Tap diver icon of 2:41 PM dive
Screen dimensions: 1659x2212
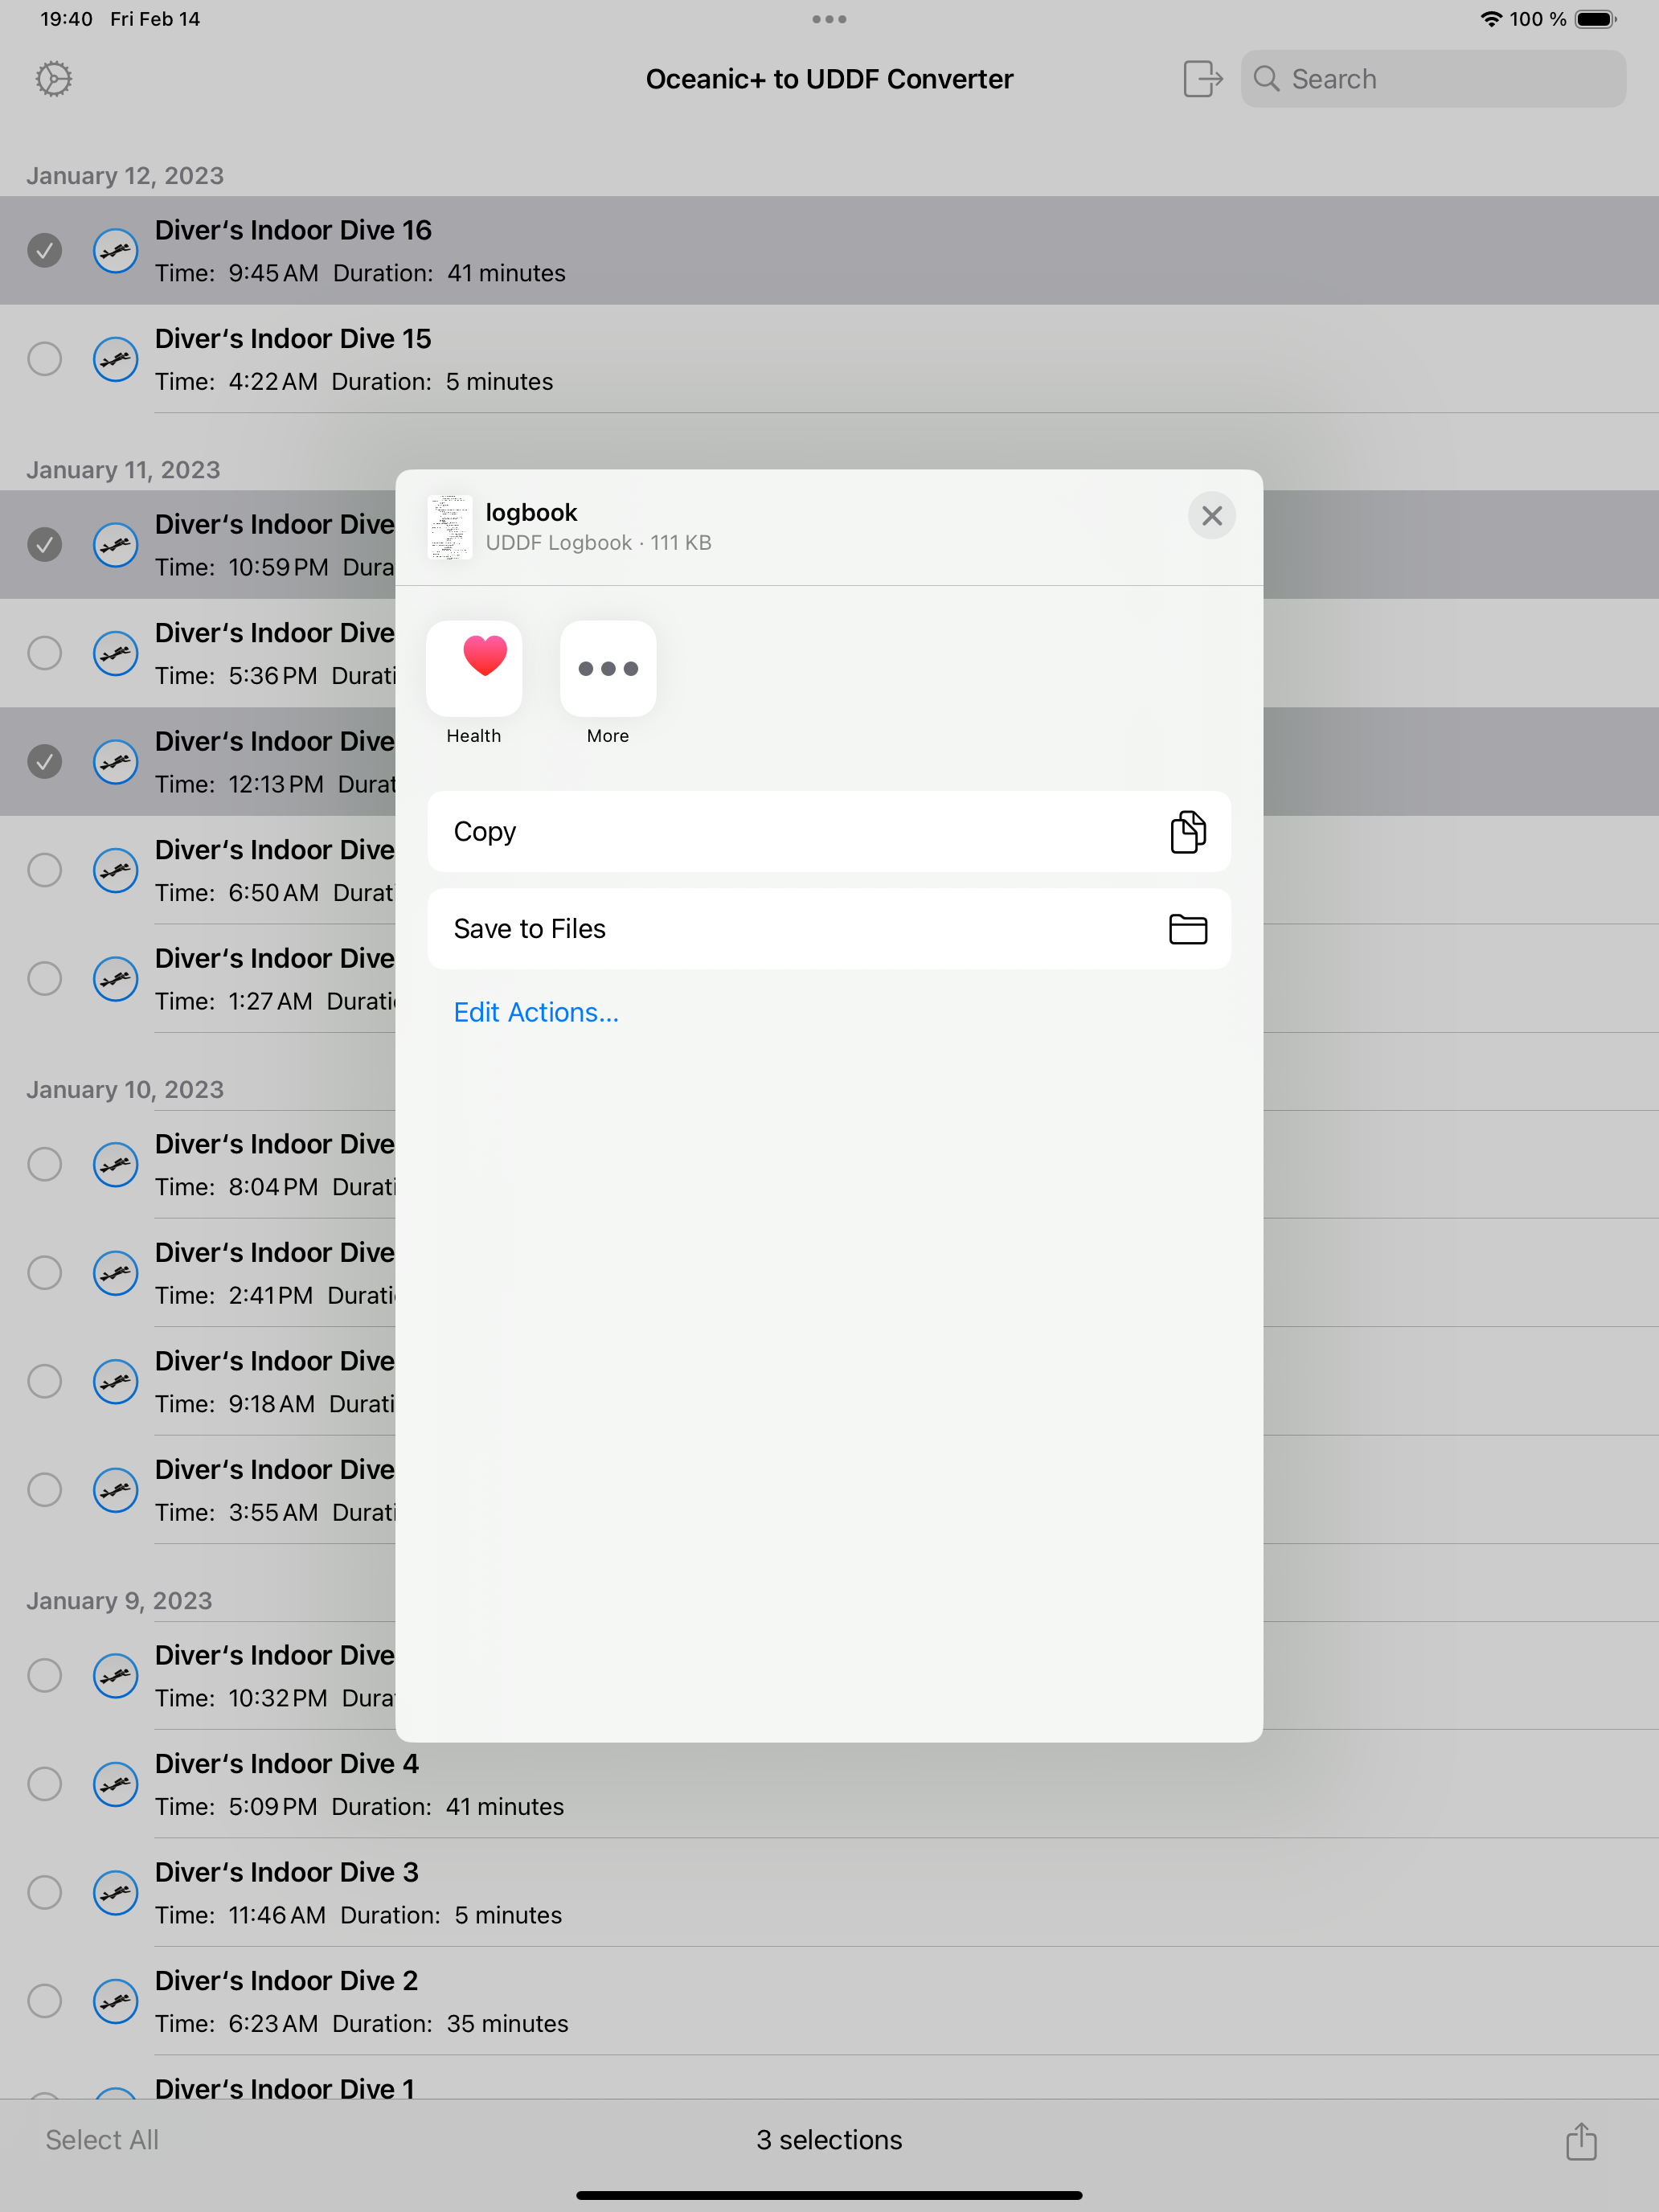coord(116,1273)
